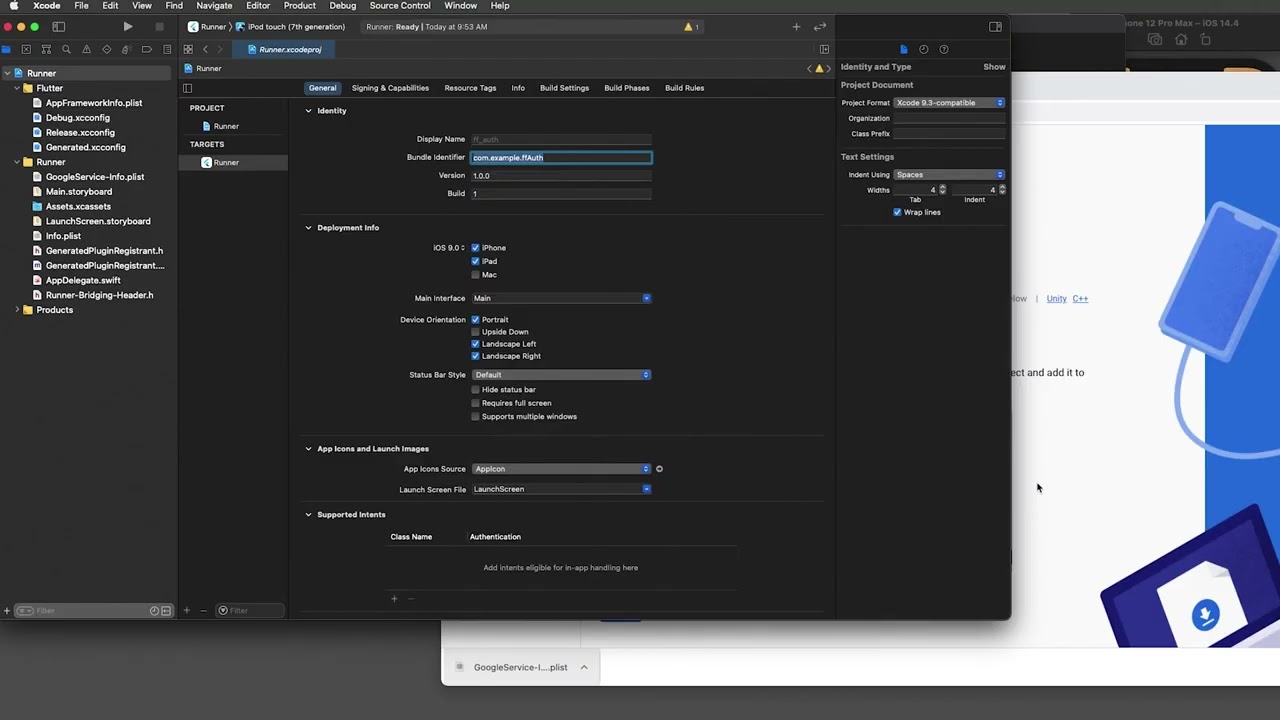Open the Status Bar Style dropdown

(561, 375)
